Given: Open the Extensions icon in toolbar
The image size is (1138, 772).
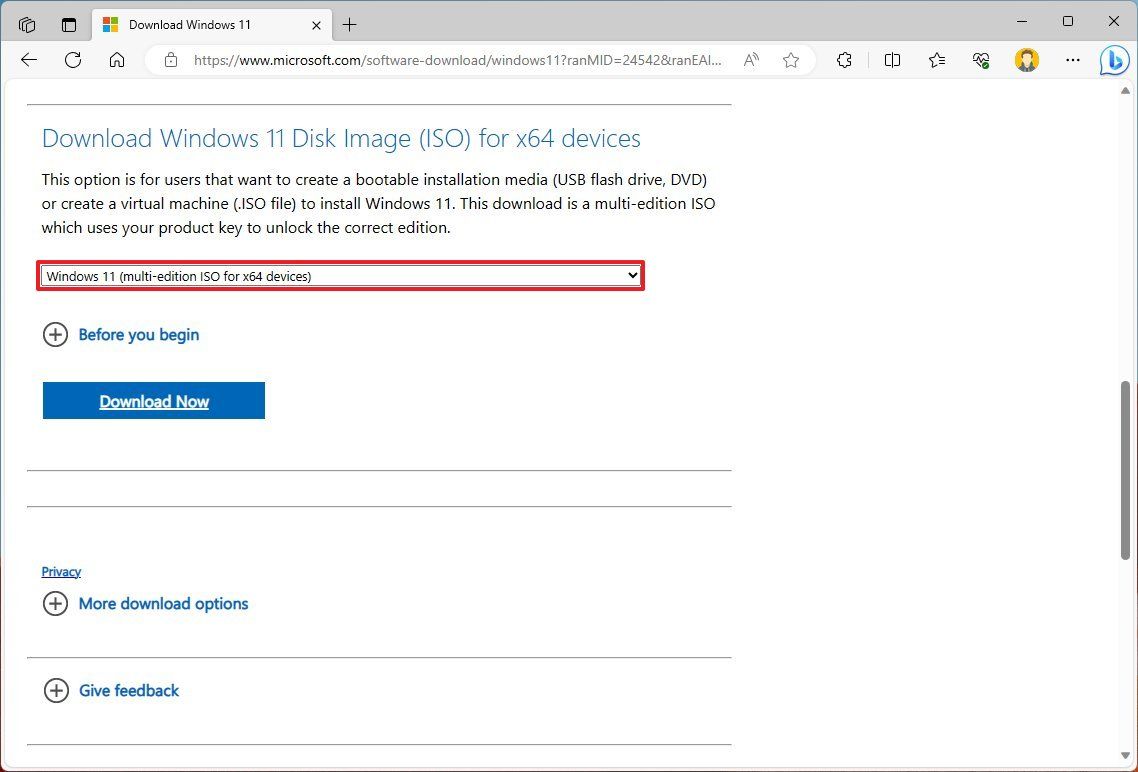Looking at the screenshot, I should tap(845, 60).
